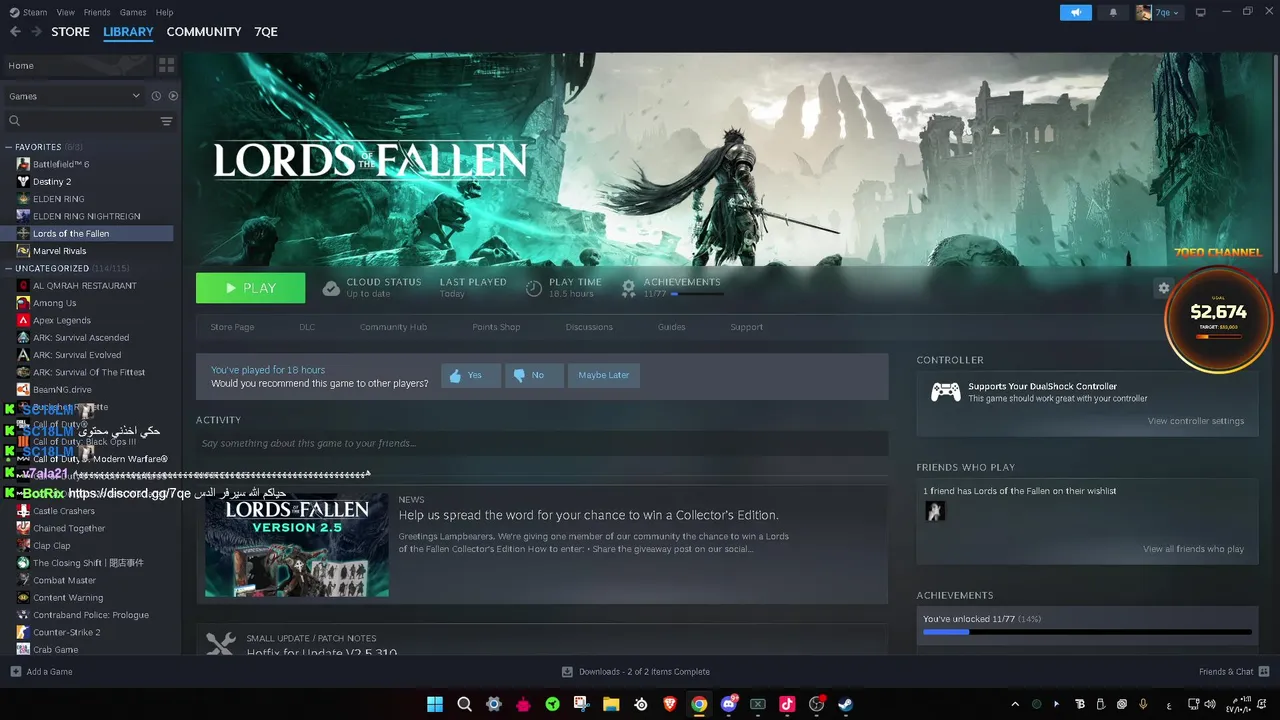Select BeamNG.drive in the library
This screenshot has width=1280, height=720.
point(62,390)
